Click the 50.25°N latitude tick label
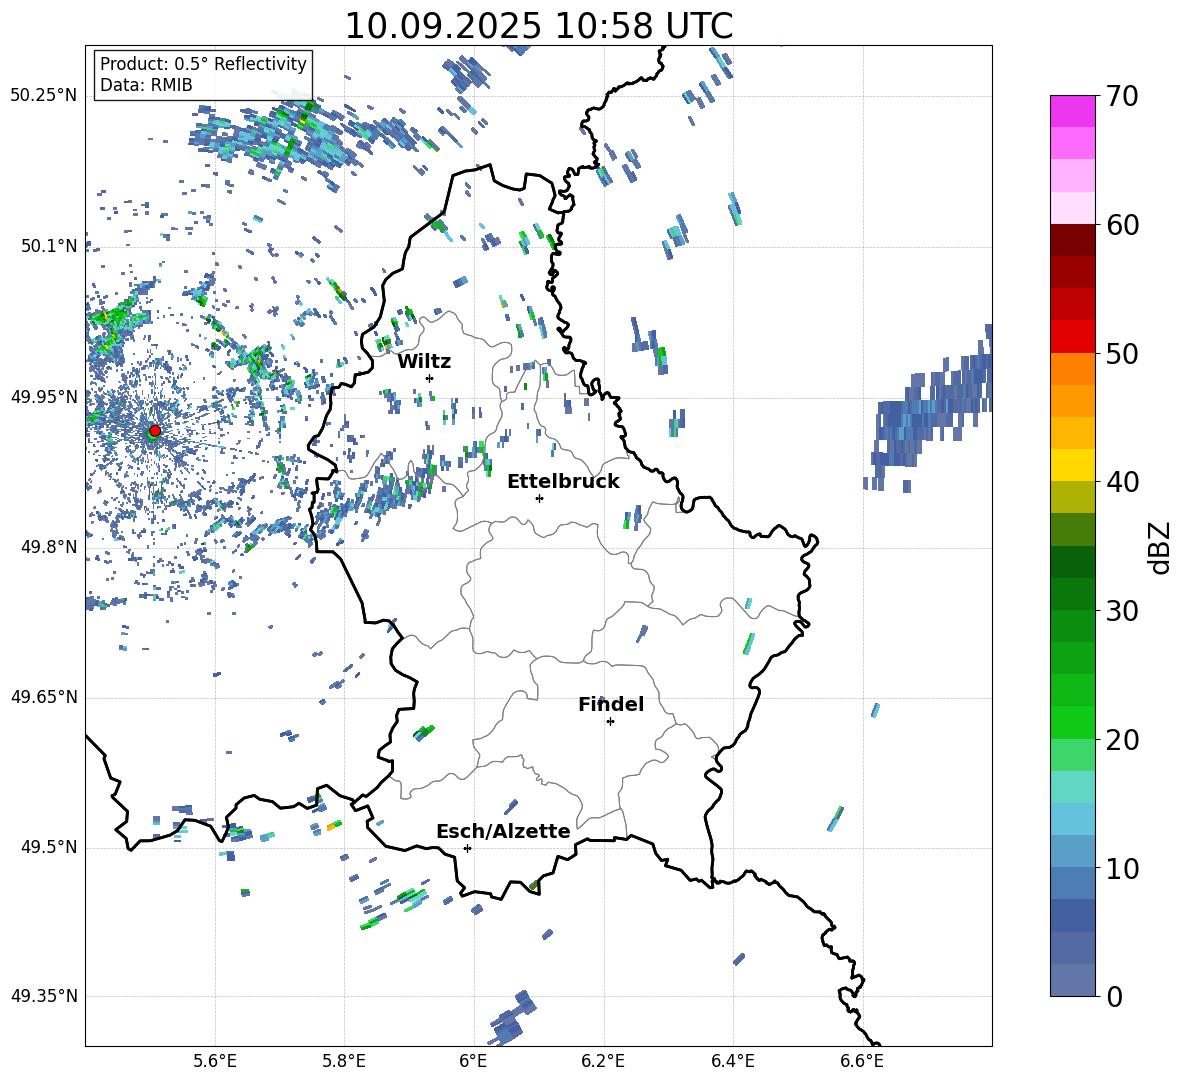The height and width of the screenshot is (1081, 1184). [x=44, y=95]
